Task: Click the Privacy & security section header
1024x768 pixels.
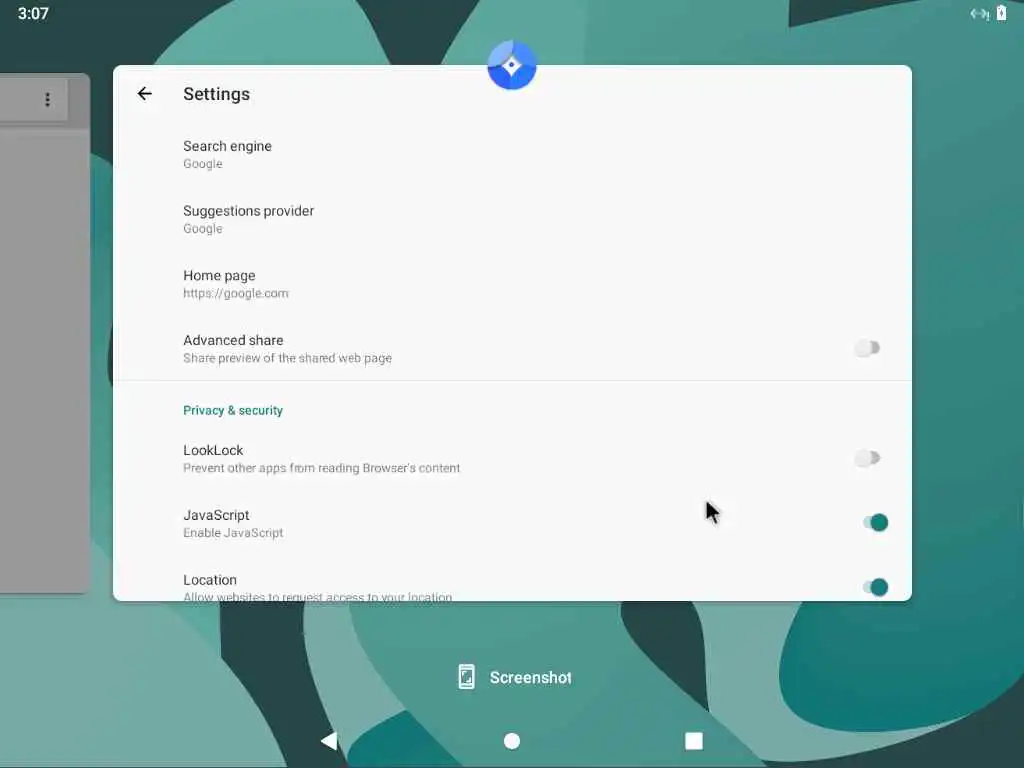Action: 232,410
